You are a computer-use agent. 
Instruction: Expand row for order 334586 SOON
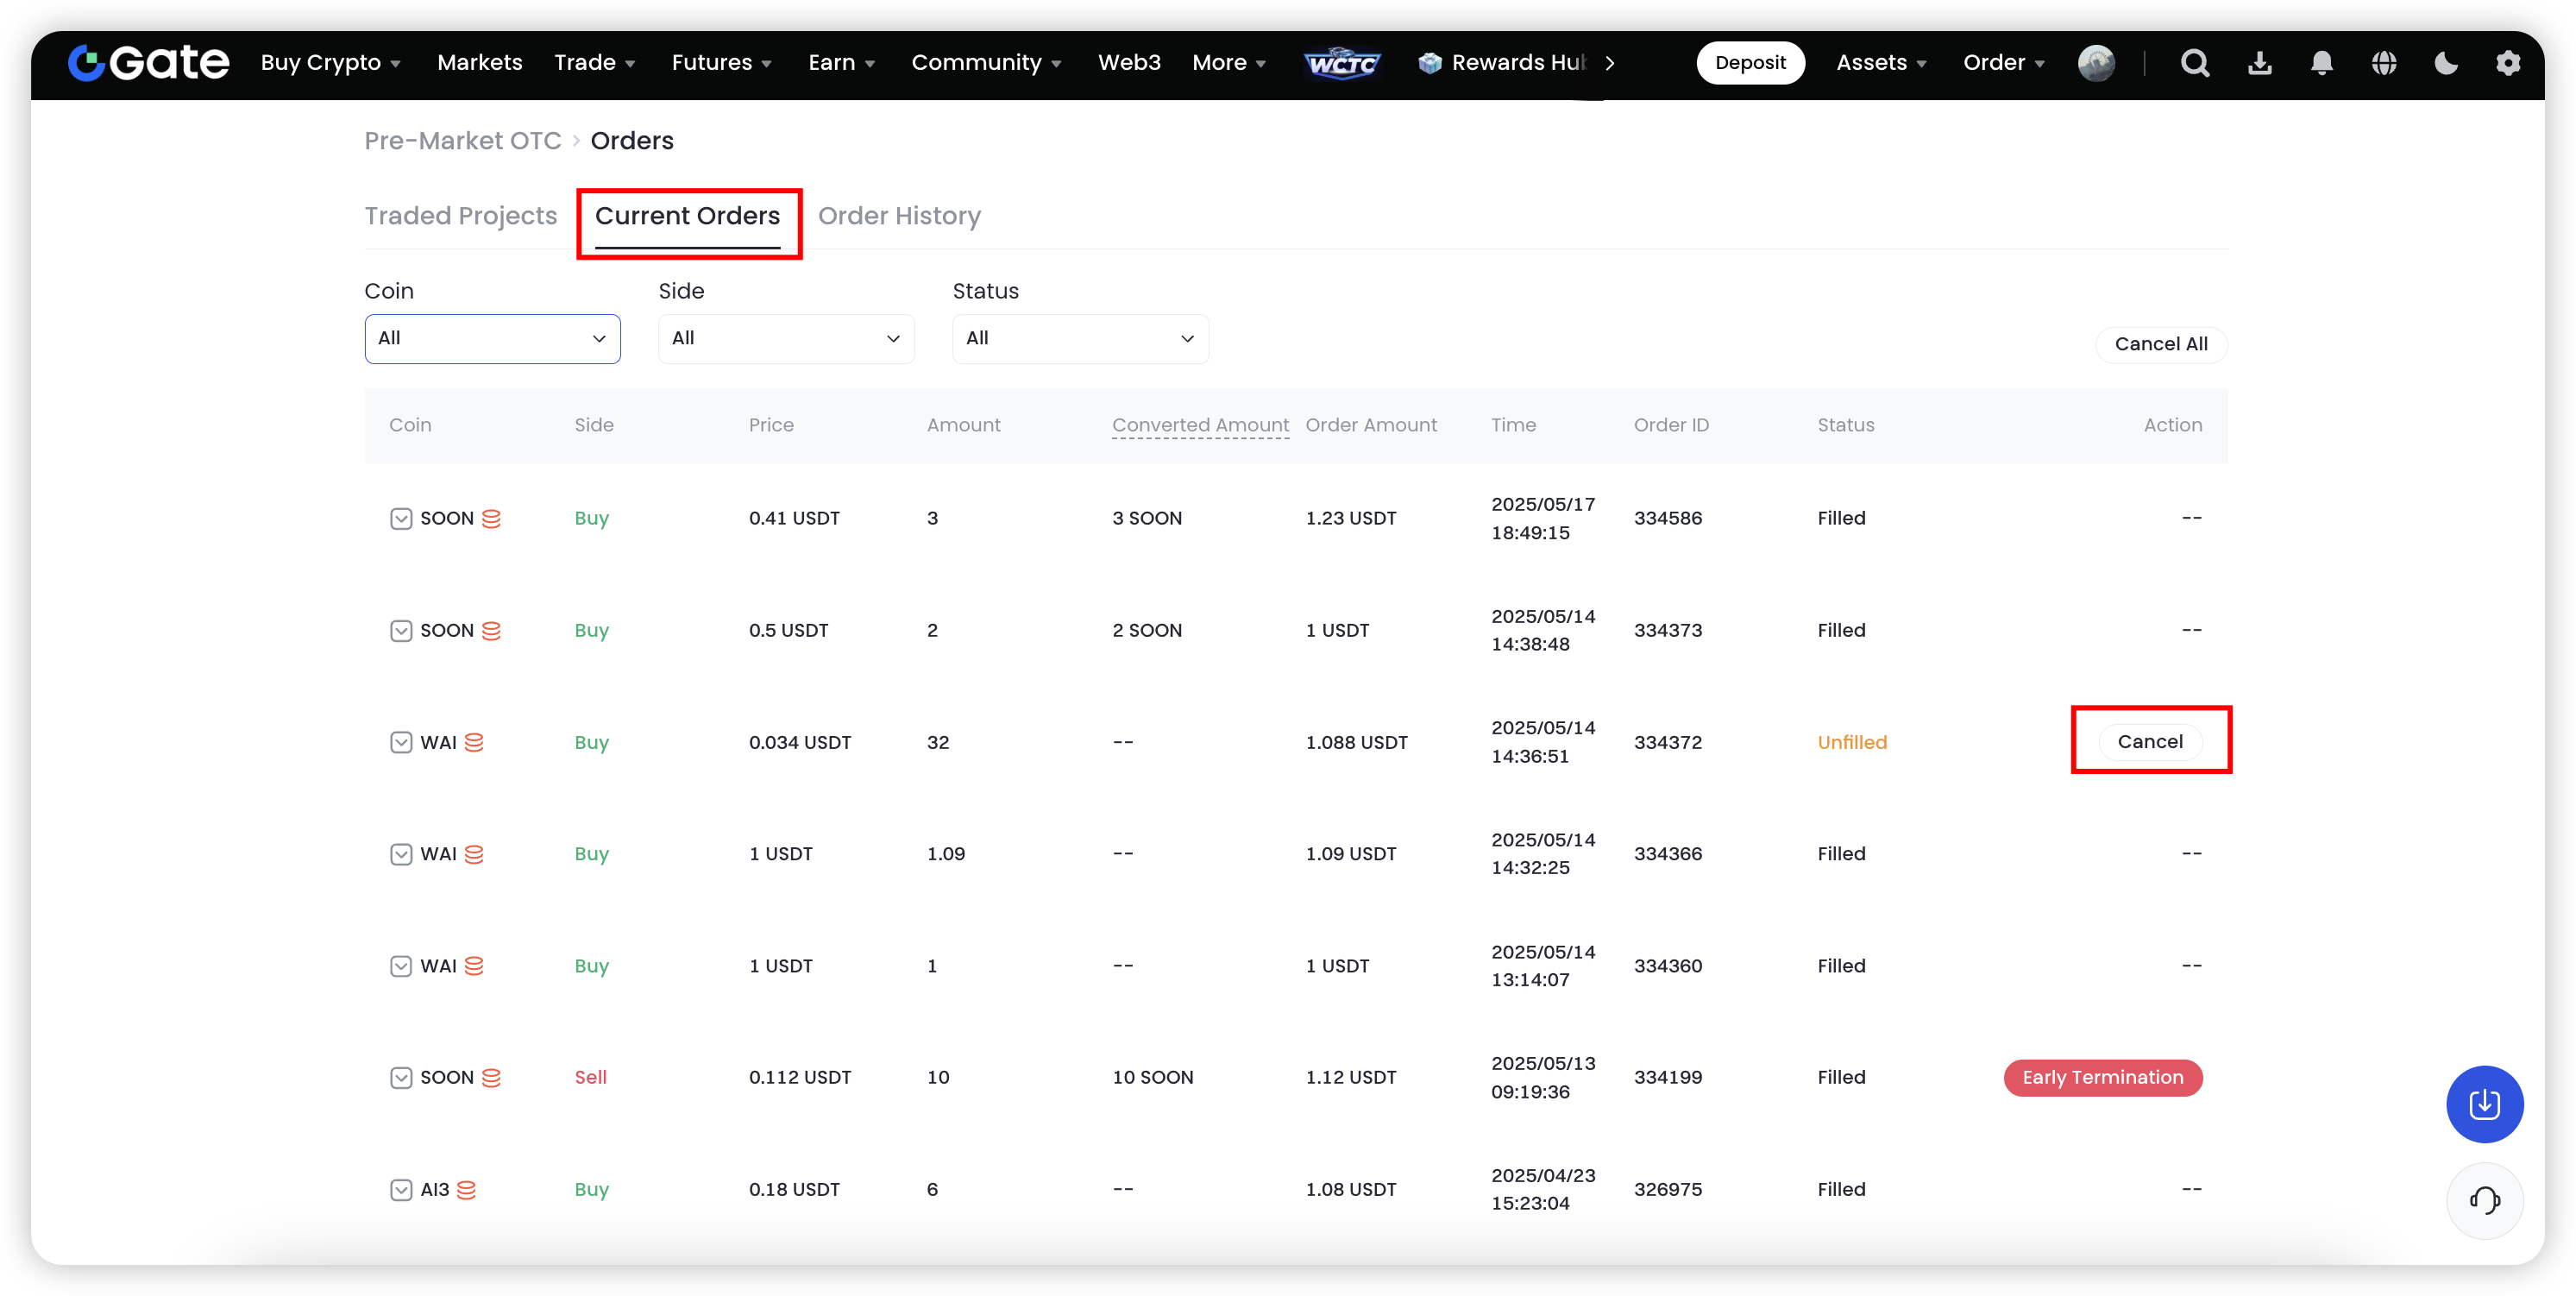click(401, 518)
